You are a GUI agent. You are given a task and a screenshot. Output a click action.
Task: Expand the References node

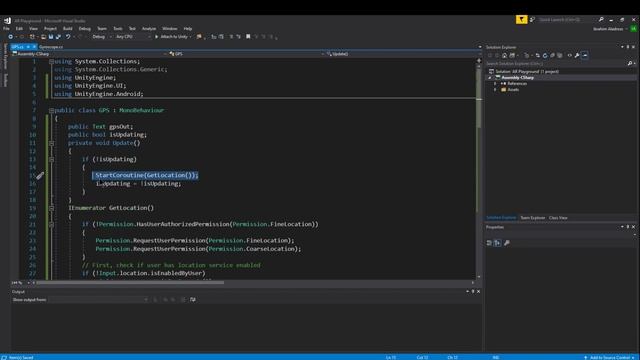point(496,84)
